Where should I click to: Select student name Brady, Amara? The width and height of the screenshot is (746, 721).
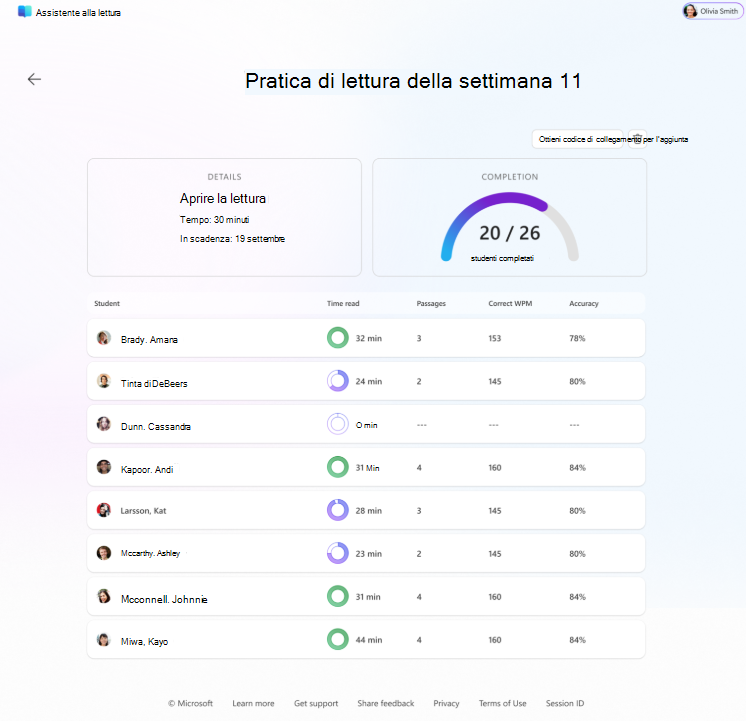pos(149,339)
